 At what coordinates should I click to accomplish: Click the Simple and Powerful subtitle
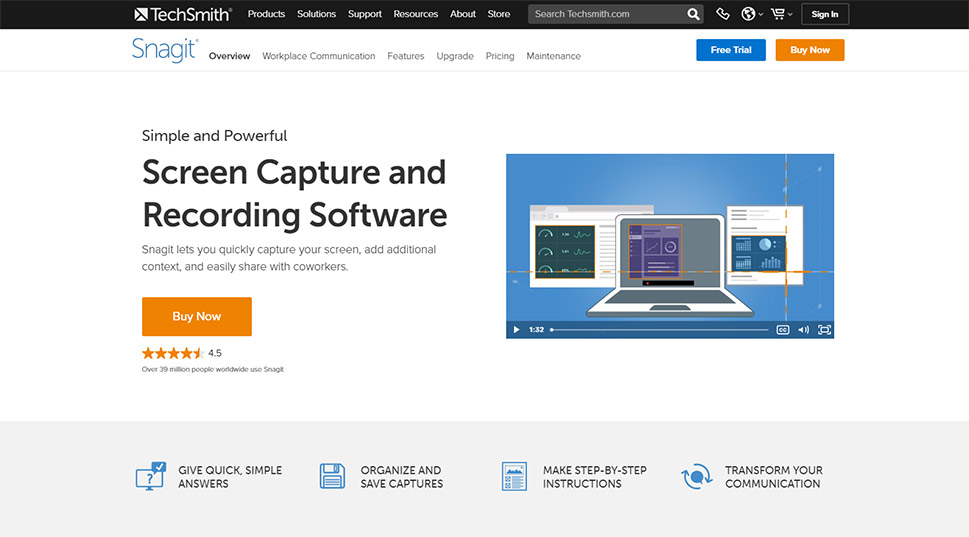(214, 136)
